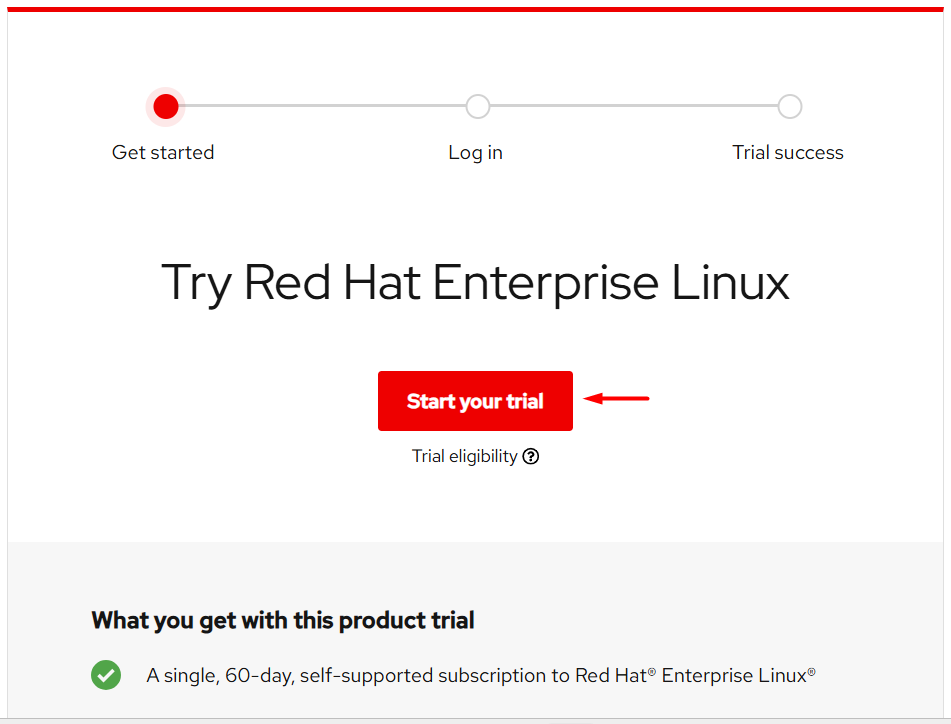Click the green checkmark icon
The height and width of the screenshot is (724, 951).
tap(106, 675)
